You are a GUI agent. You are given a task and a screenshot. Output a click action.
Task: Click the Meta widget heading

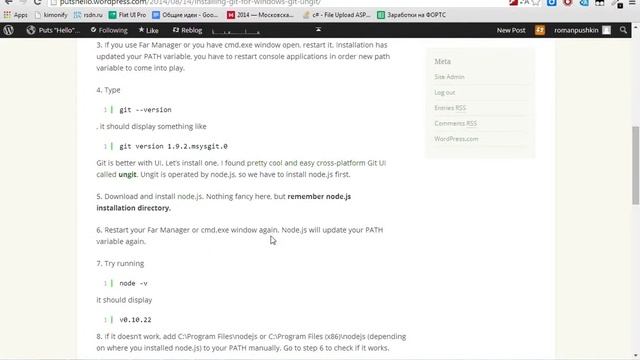pyautogui.click(x=442, y=61)
